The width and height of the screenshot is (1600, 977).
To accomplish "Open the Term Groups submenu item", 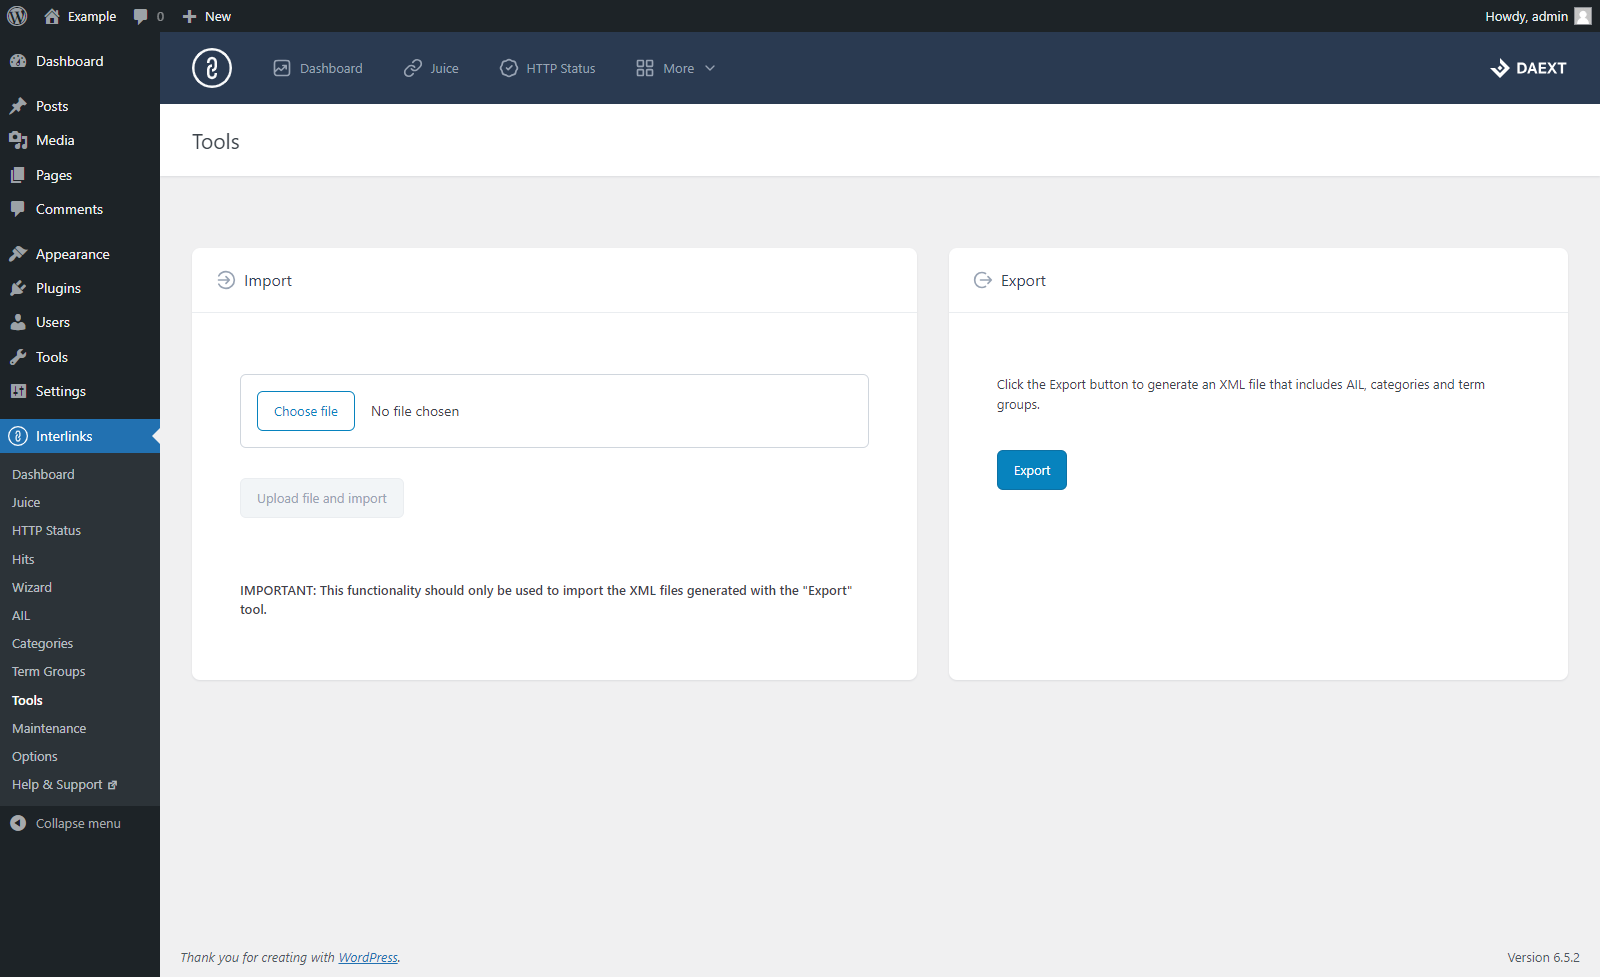I will (x=48, y=671).
